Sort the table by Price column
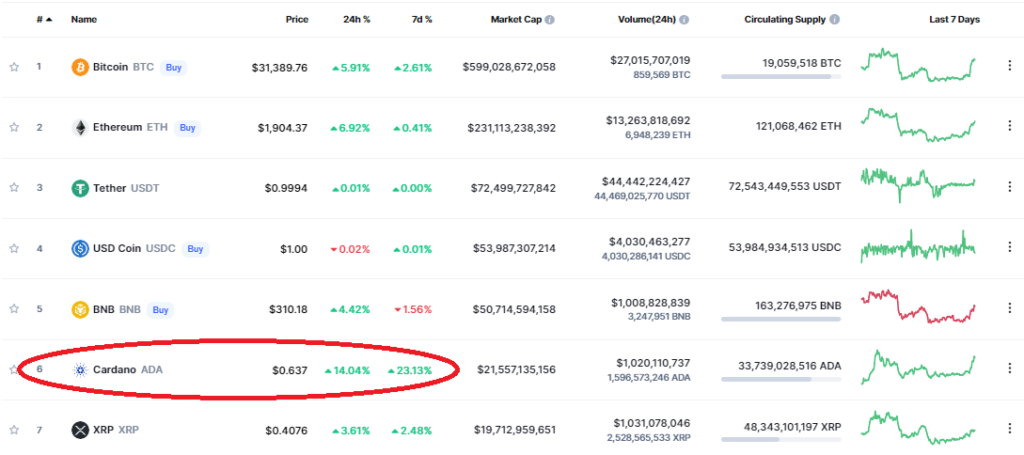This screenshot has width=1024, height=455. (x=297, y=20)
